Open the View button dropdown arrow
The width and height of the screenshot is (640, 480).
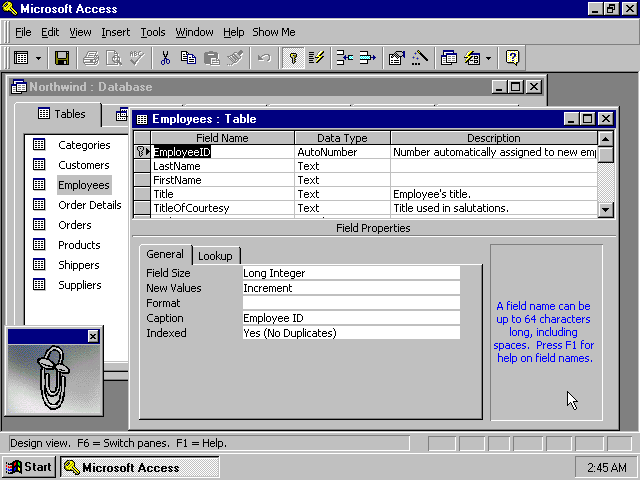[x=38, y=58]
